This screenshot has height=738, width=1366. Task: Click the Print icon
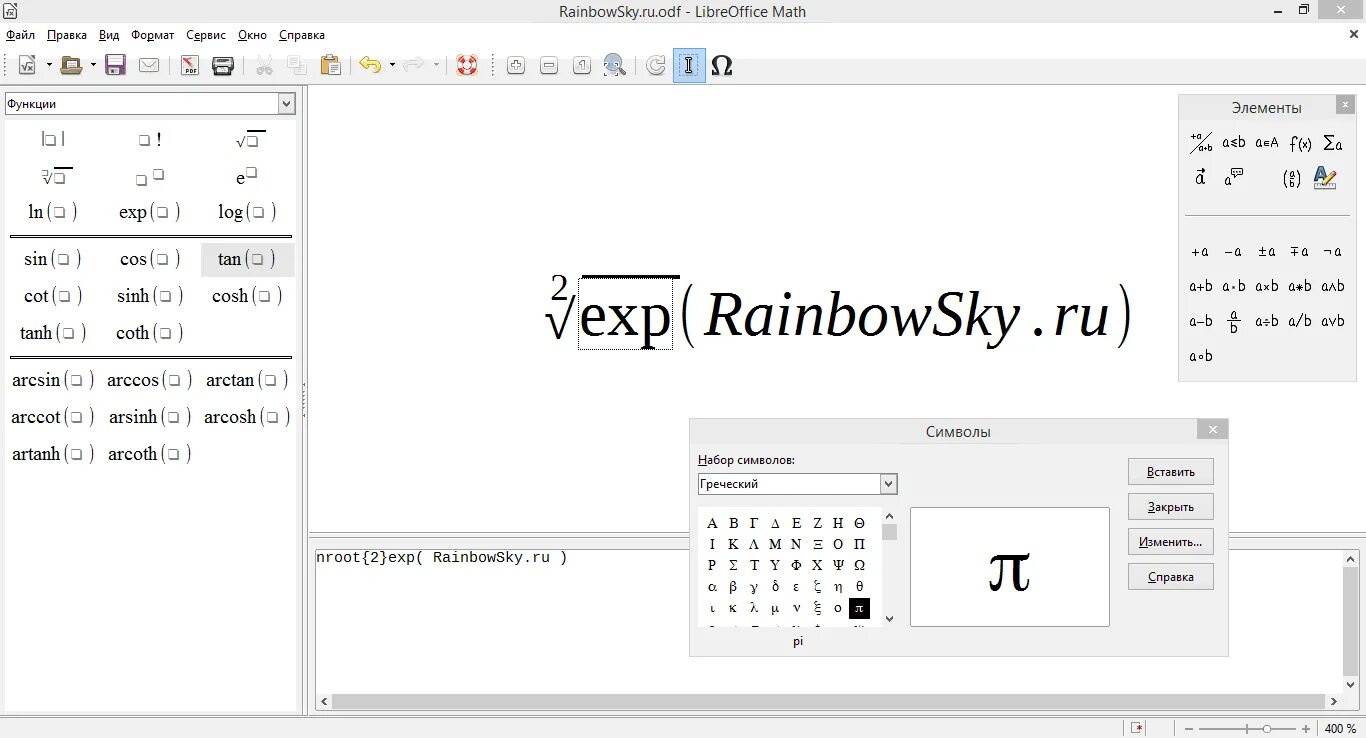[223, 66]
